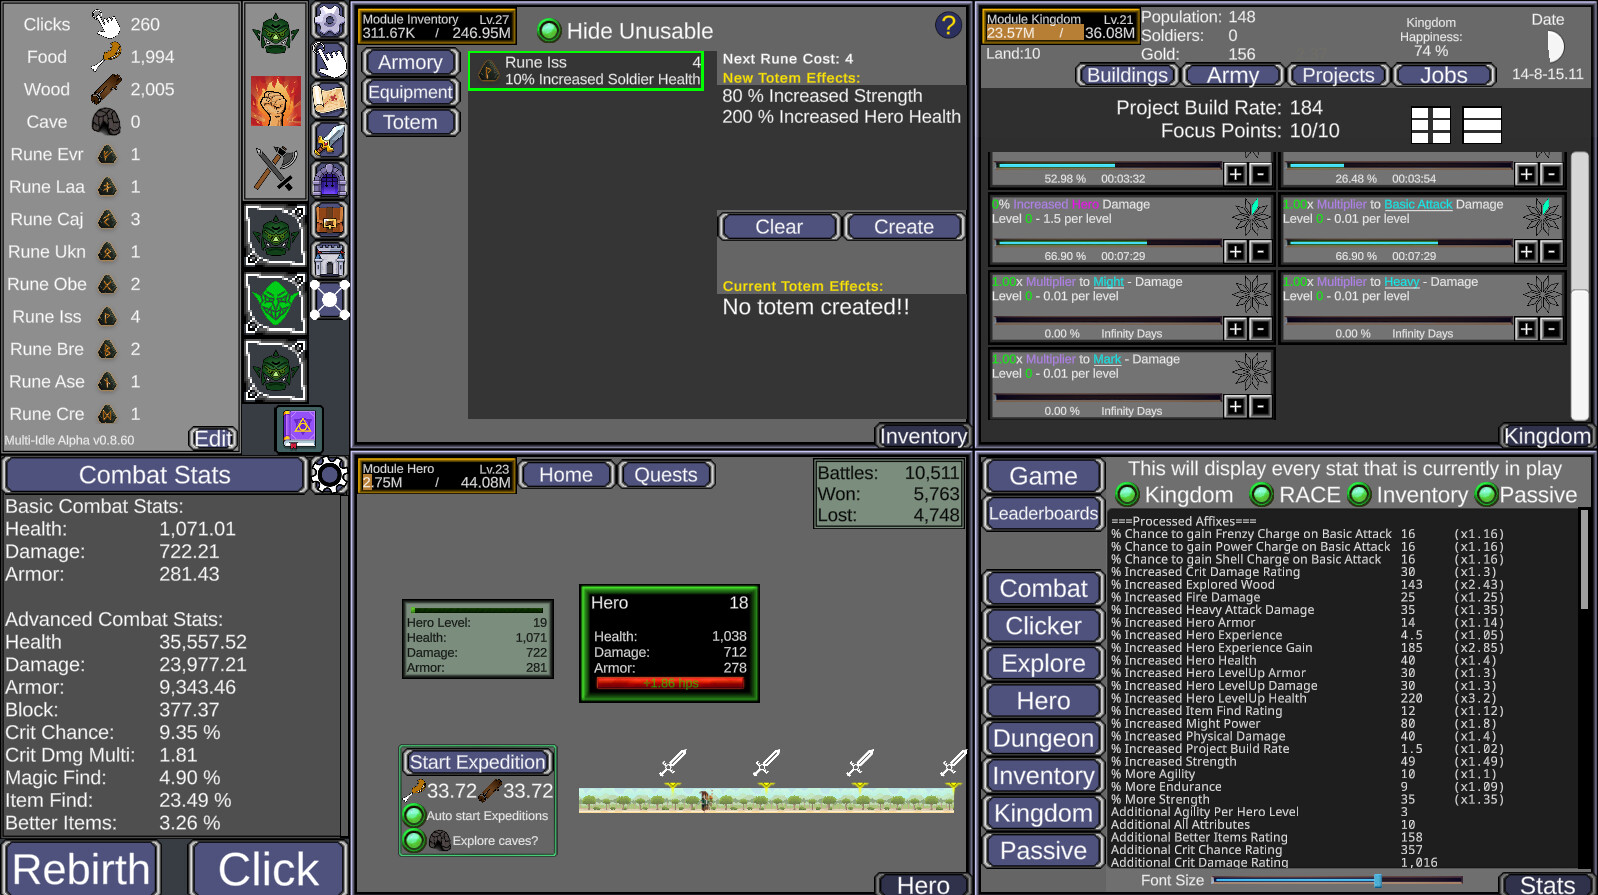The image size is (1598, 895).
Task: Click the Rebirth button
Action: (x=81, y=868)
